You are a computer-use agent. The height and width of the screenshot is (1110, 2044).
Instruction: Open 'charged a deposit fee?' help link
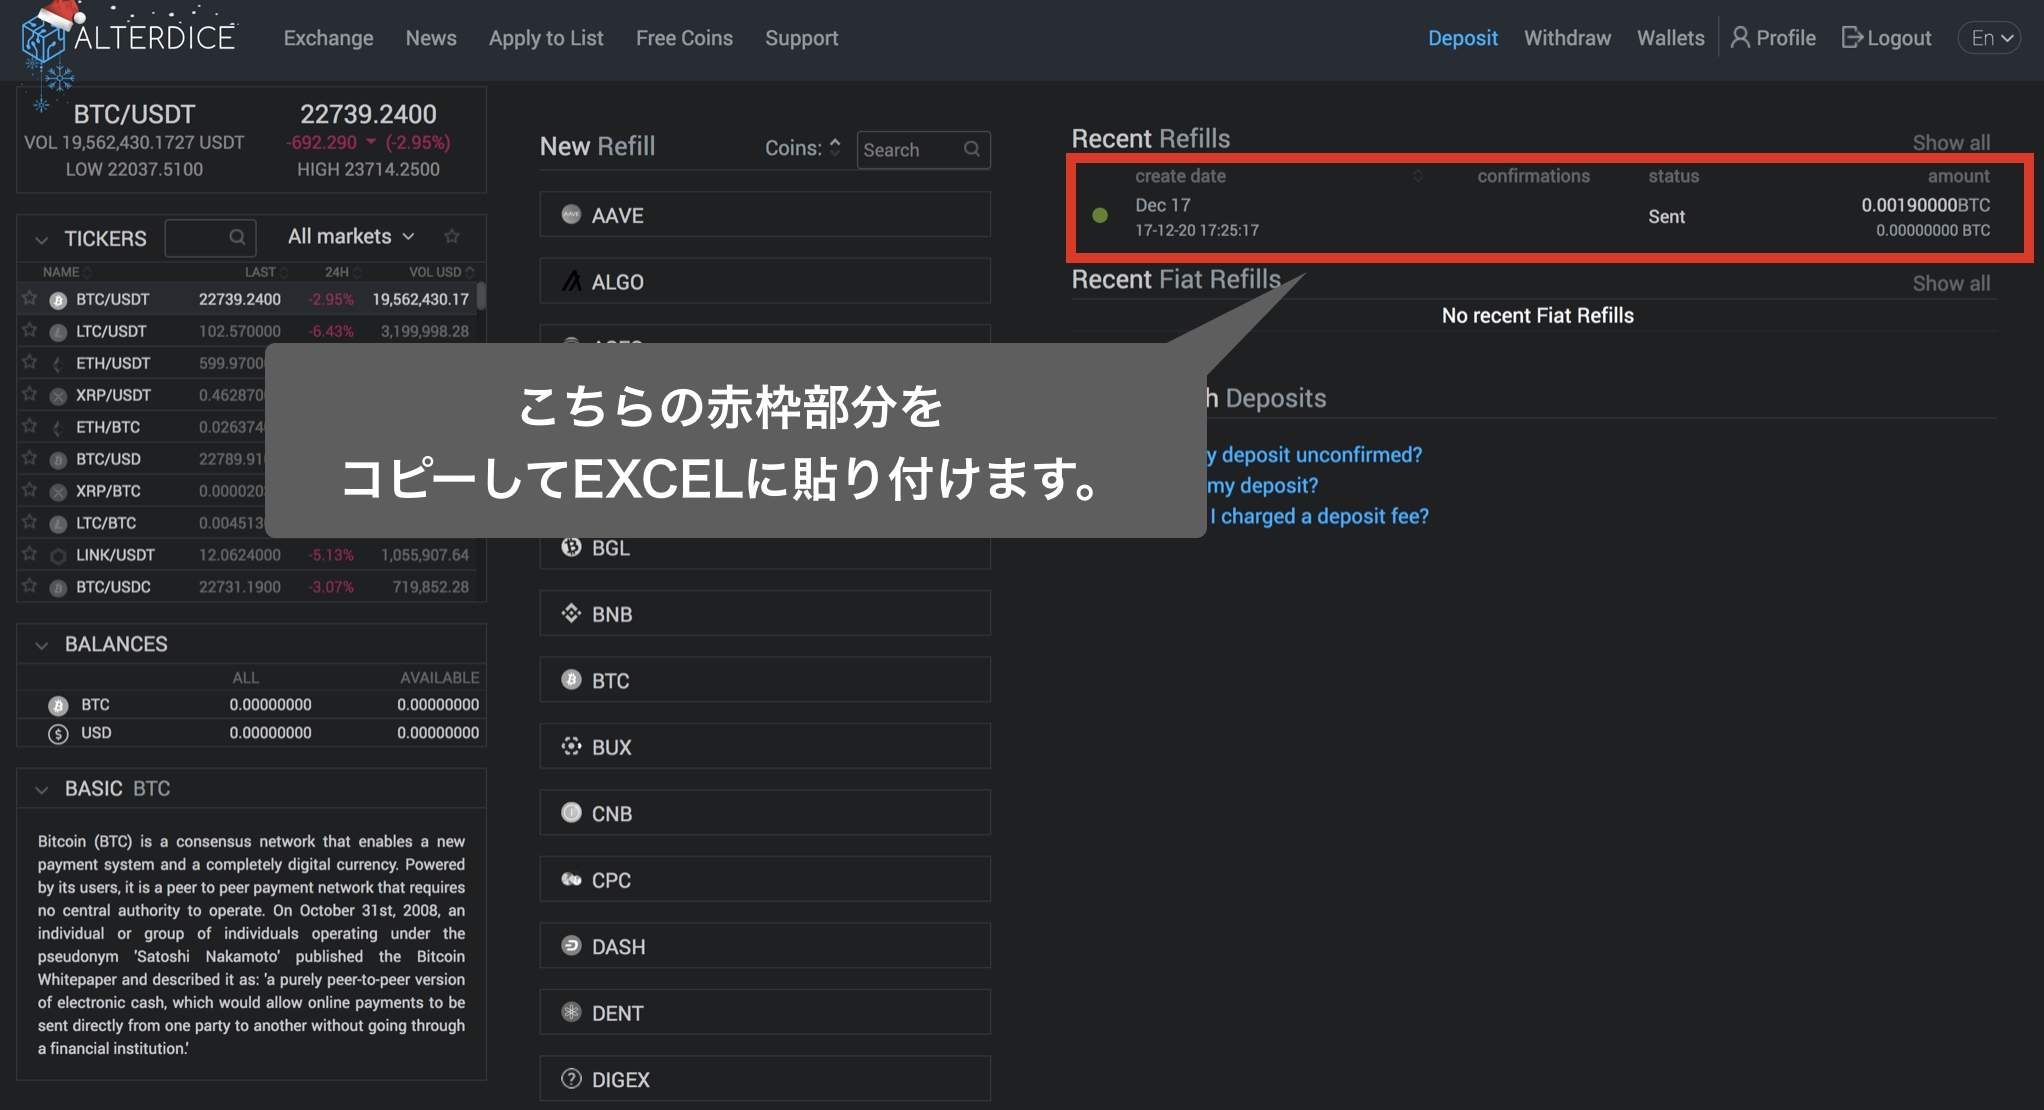coord(1319,516)
